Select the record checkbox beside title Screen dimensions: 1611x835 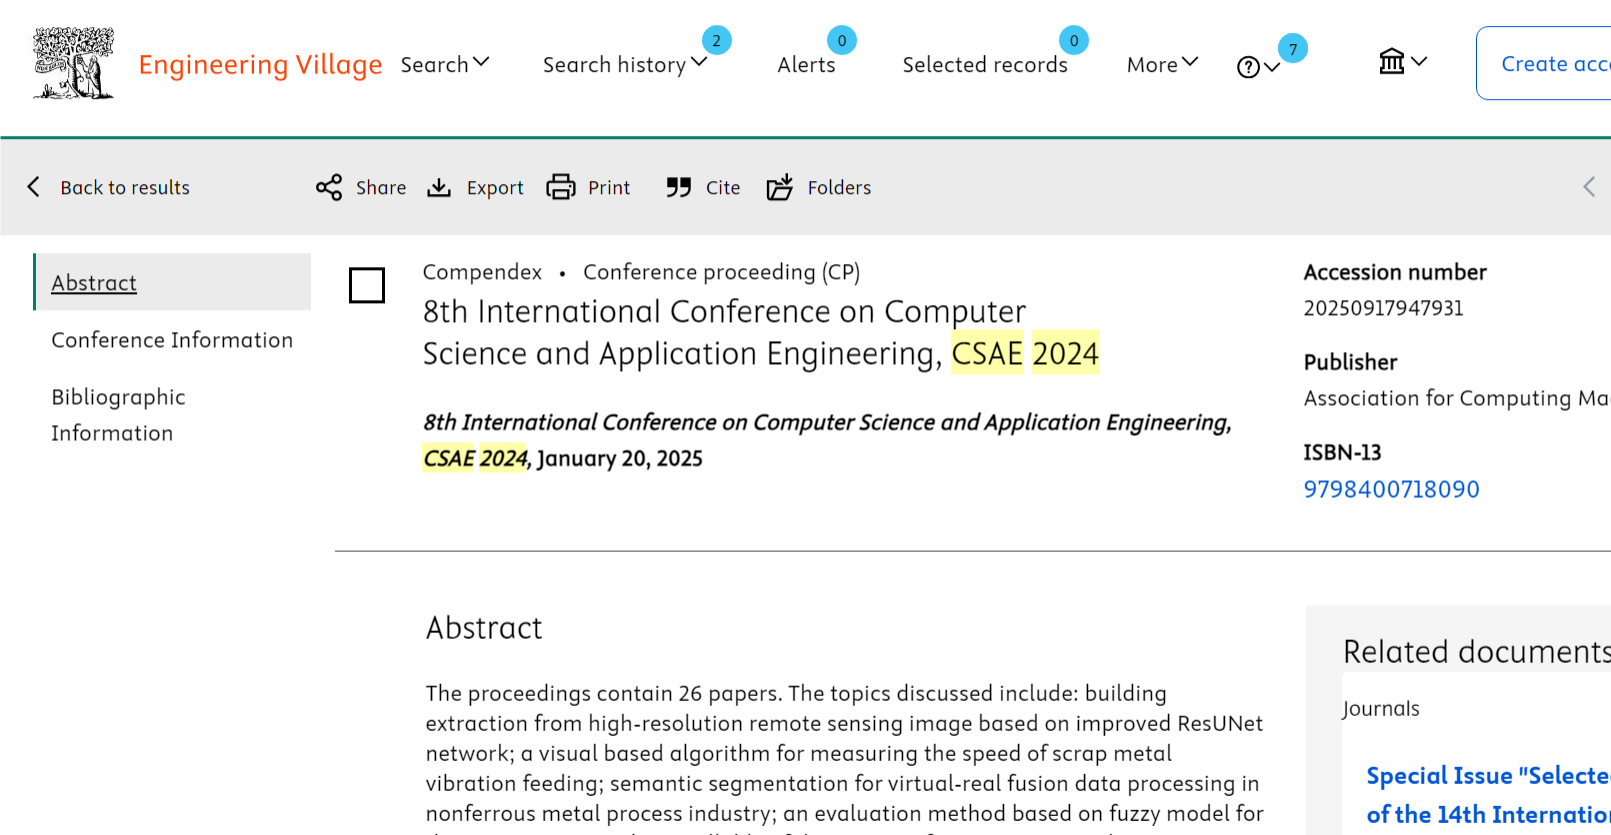tap(367, 285)
